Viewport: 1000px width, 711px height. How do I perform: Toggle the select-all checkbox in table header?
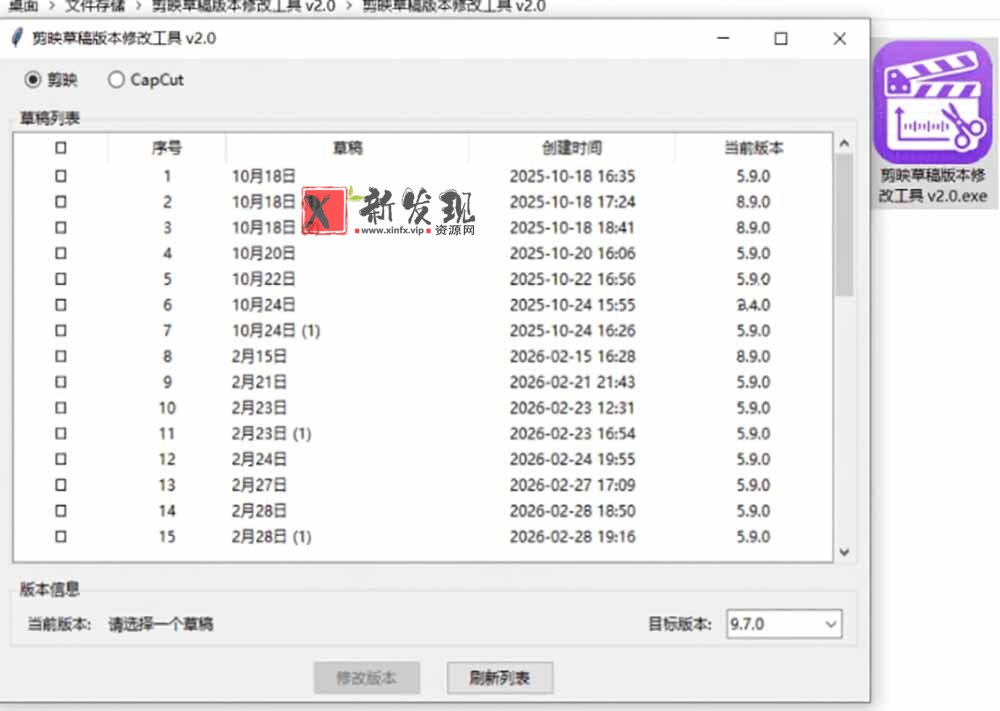(x=61, y=148)
